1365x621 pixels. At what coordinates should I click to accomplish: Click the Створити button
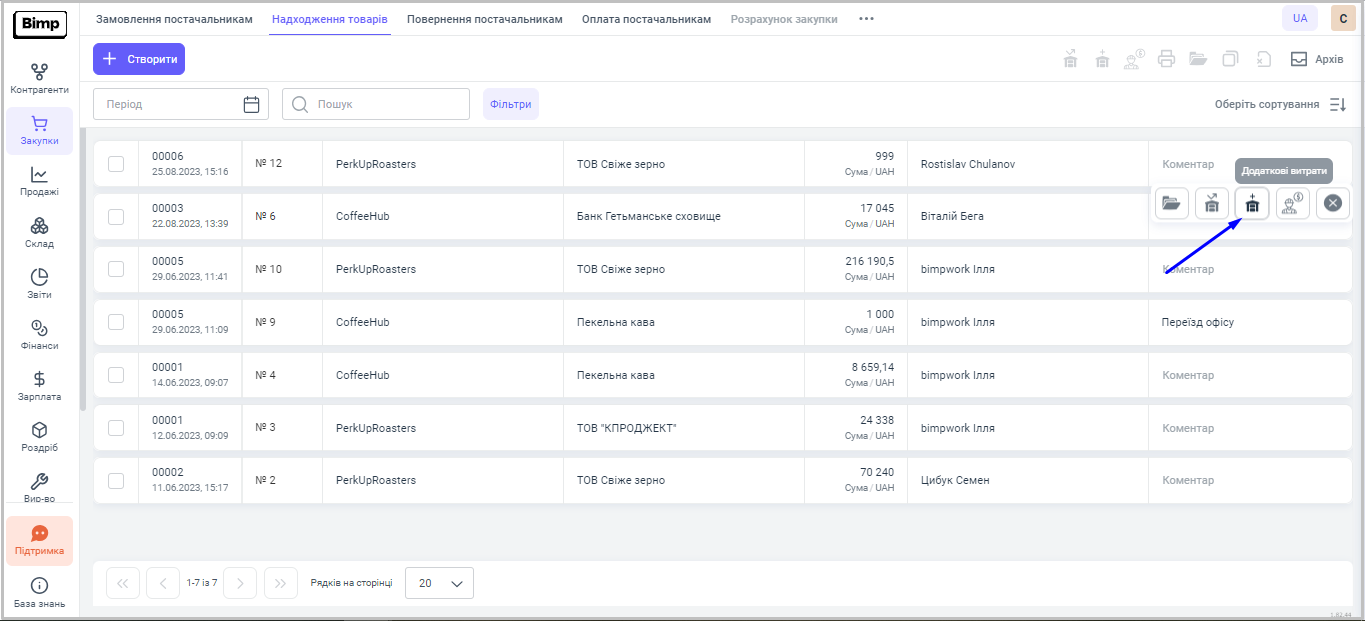coord(139,59)
